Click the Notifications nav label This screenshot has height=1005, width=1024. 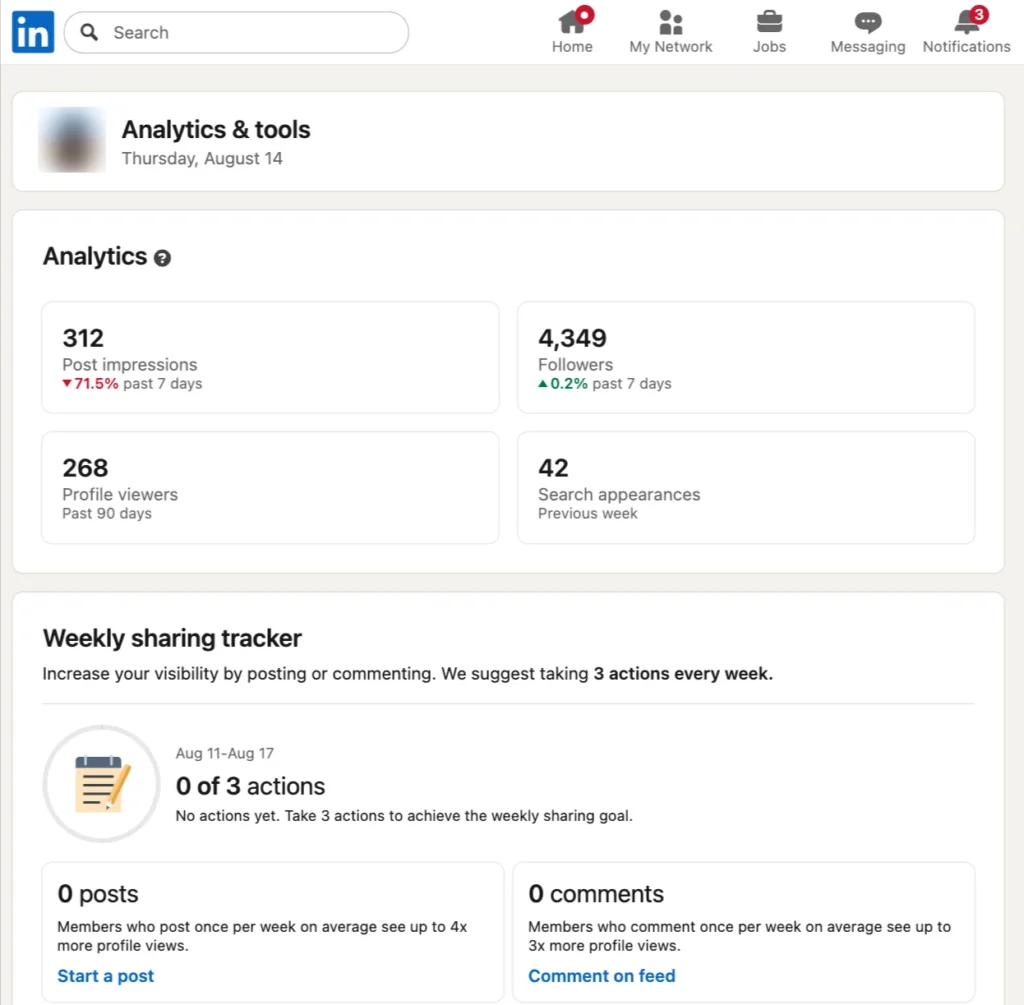click(967, 47)
